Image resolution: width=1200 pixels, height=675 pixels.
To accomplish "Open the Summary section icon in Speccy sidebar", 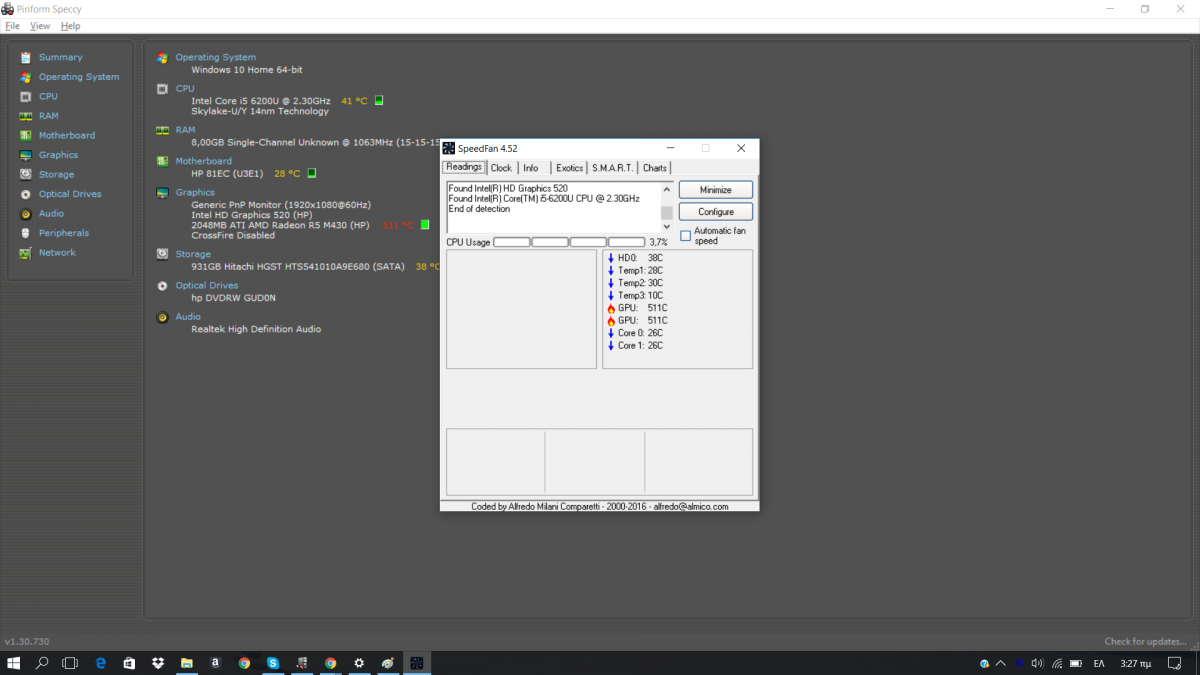I will pyautogui.click(x=26, y=57).
